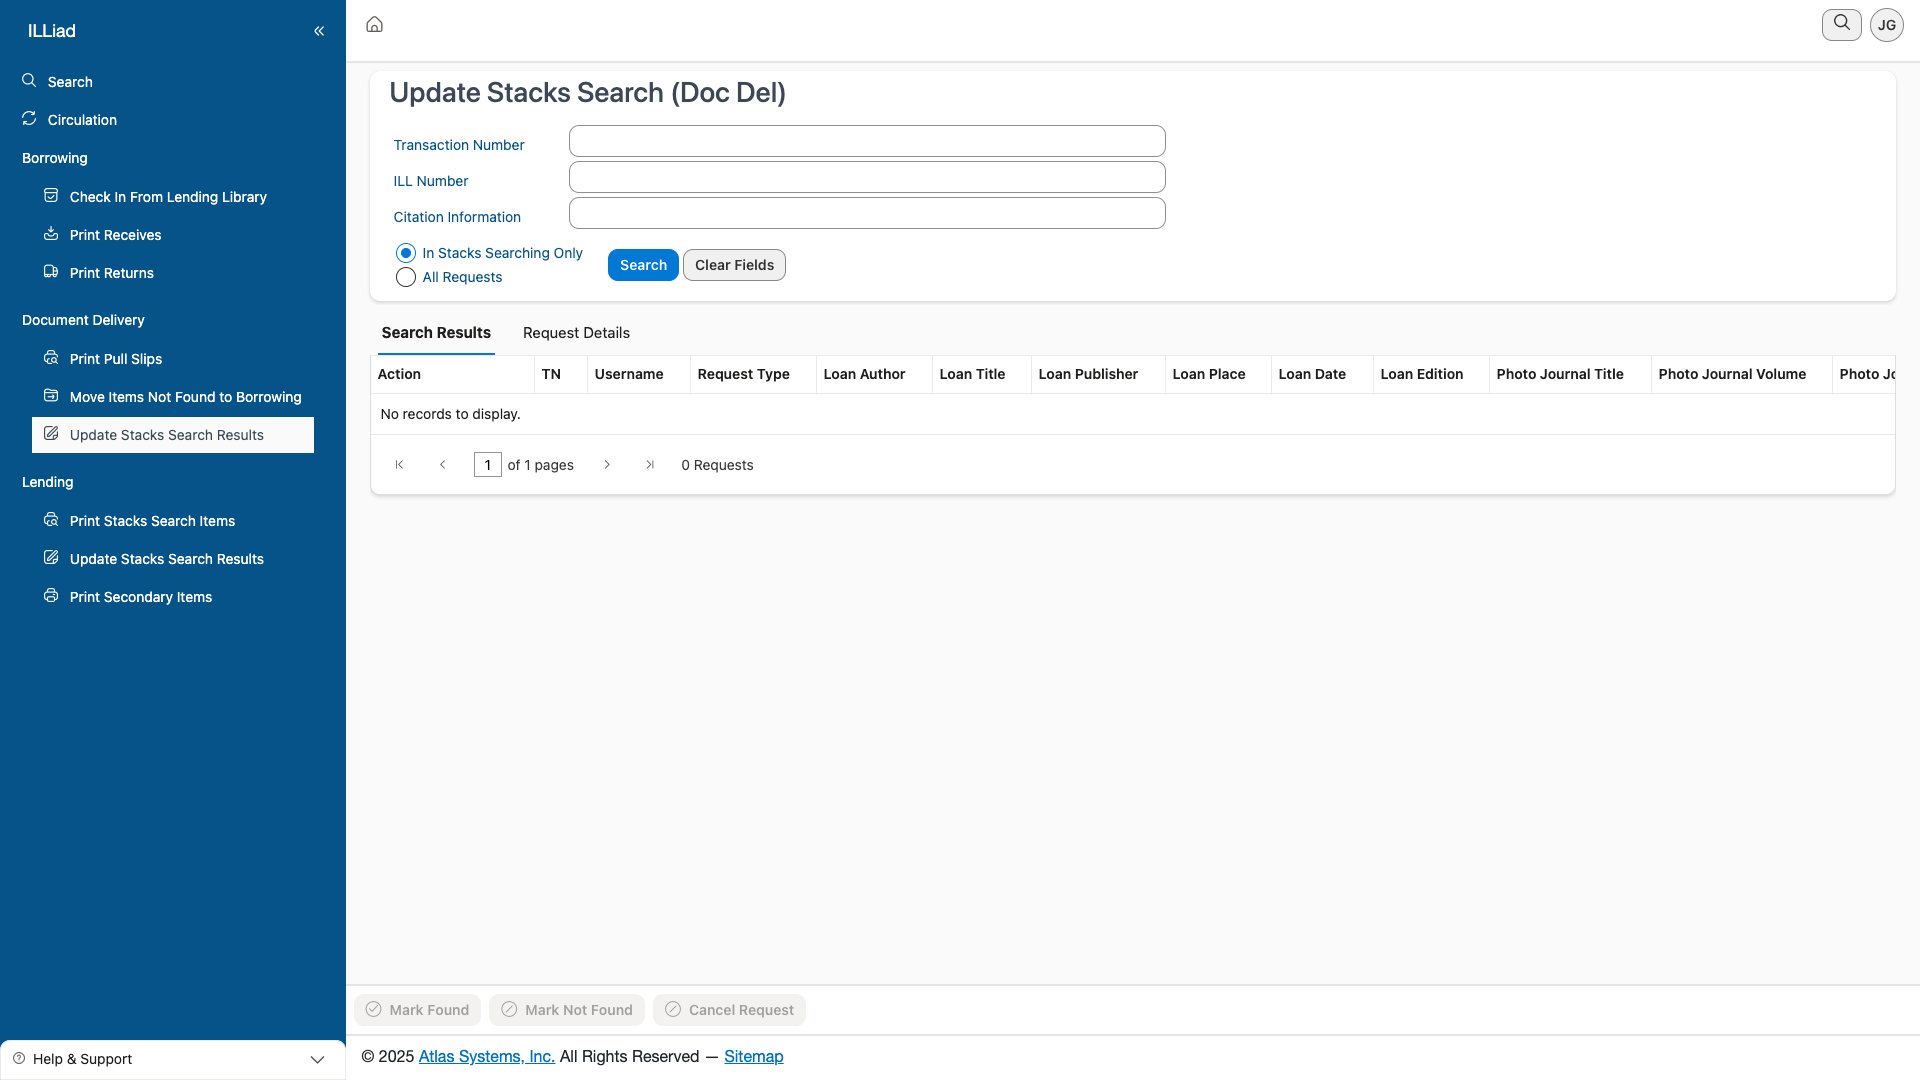Expand the Help & Support section
Viewport: 1920px width, 1080px height.
coord(317,1059)
